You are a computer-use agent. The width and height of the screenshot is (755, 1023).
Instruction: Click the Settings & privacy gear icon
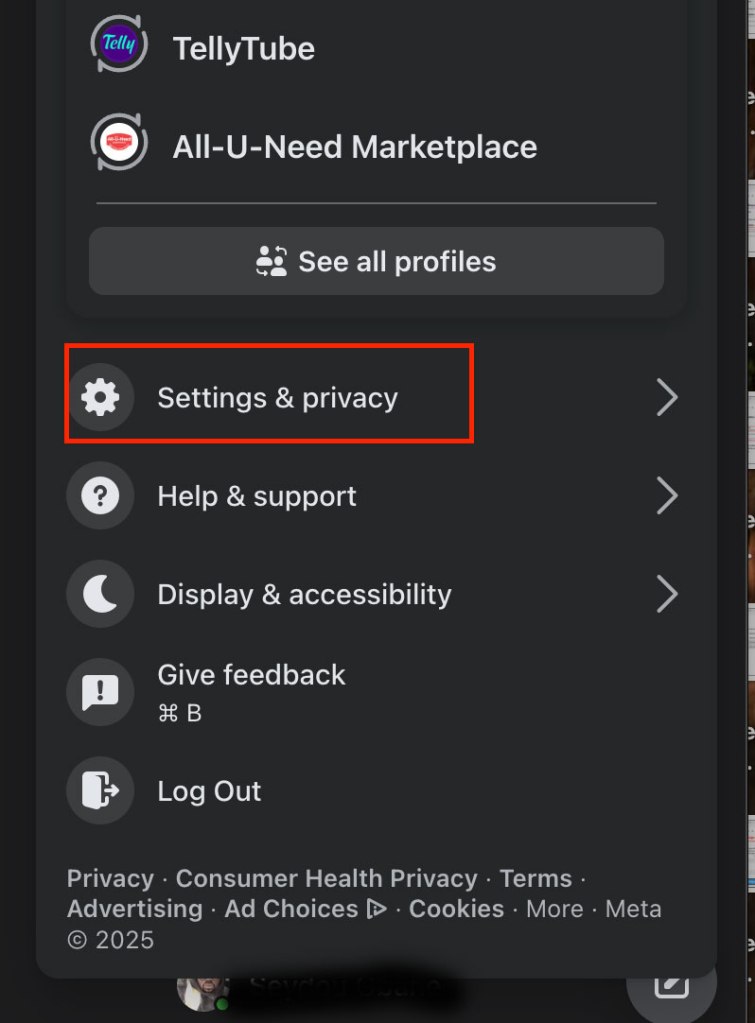point(100,398)
